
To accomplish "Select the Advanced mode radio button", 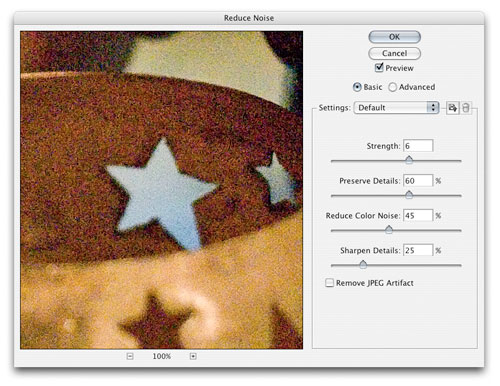I will (x=393, y=87).
